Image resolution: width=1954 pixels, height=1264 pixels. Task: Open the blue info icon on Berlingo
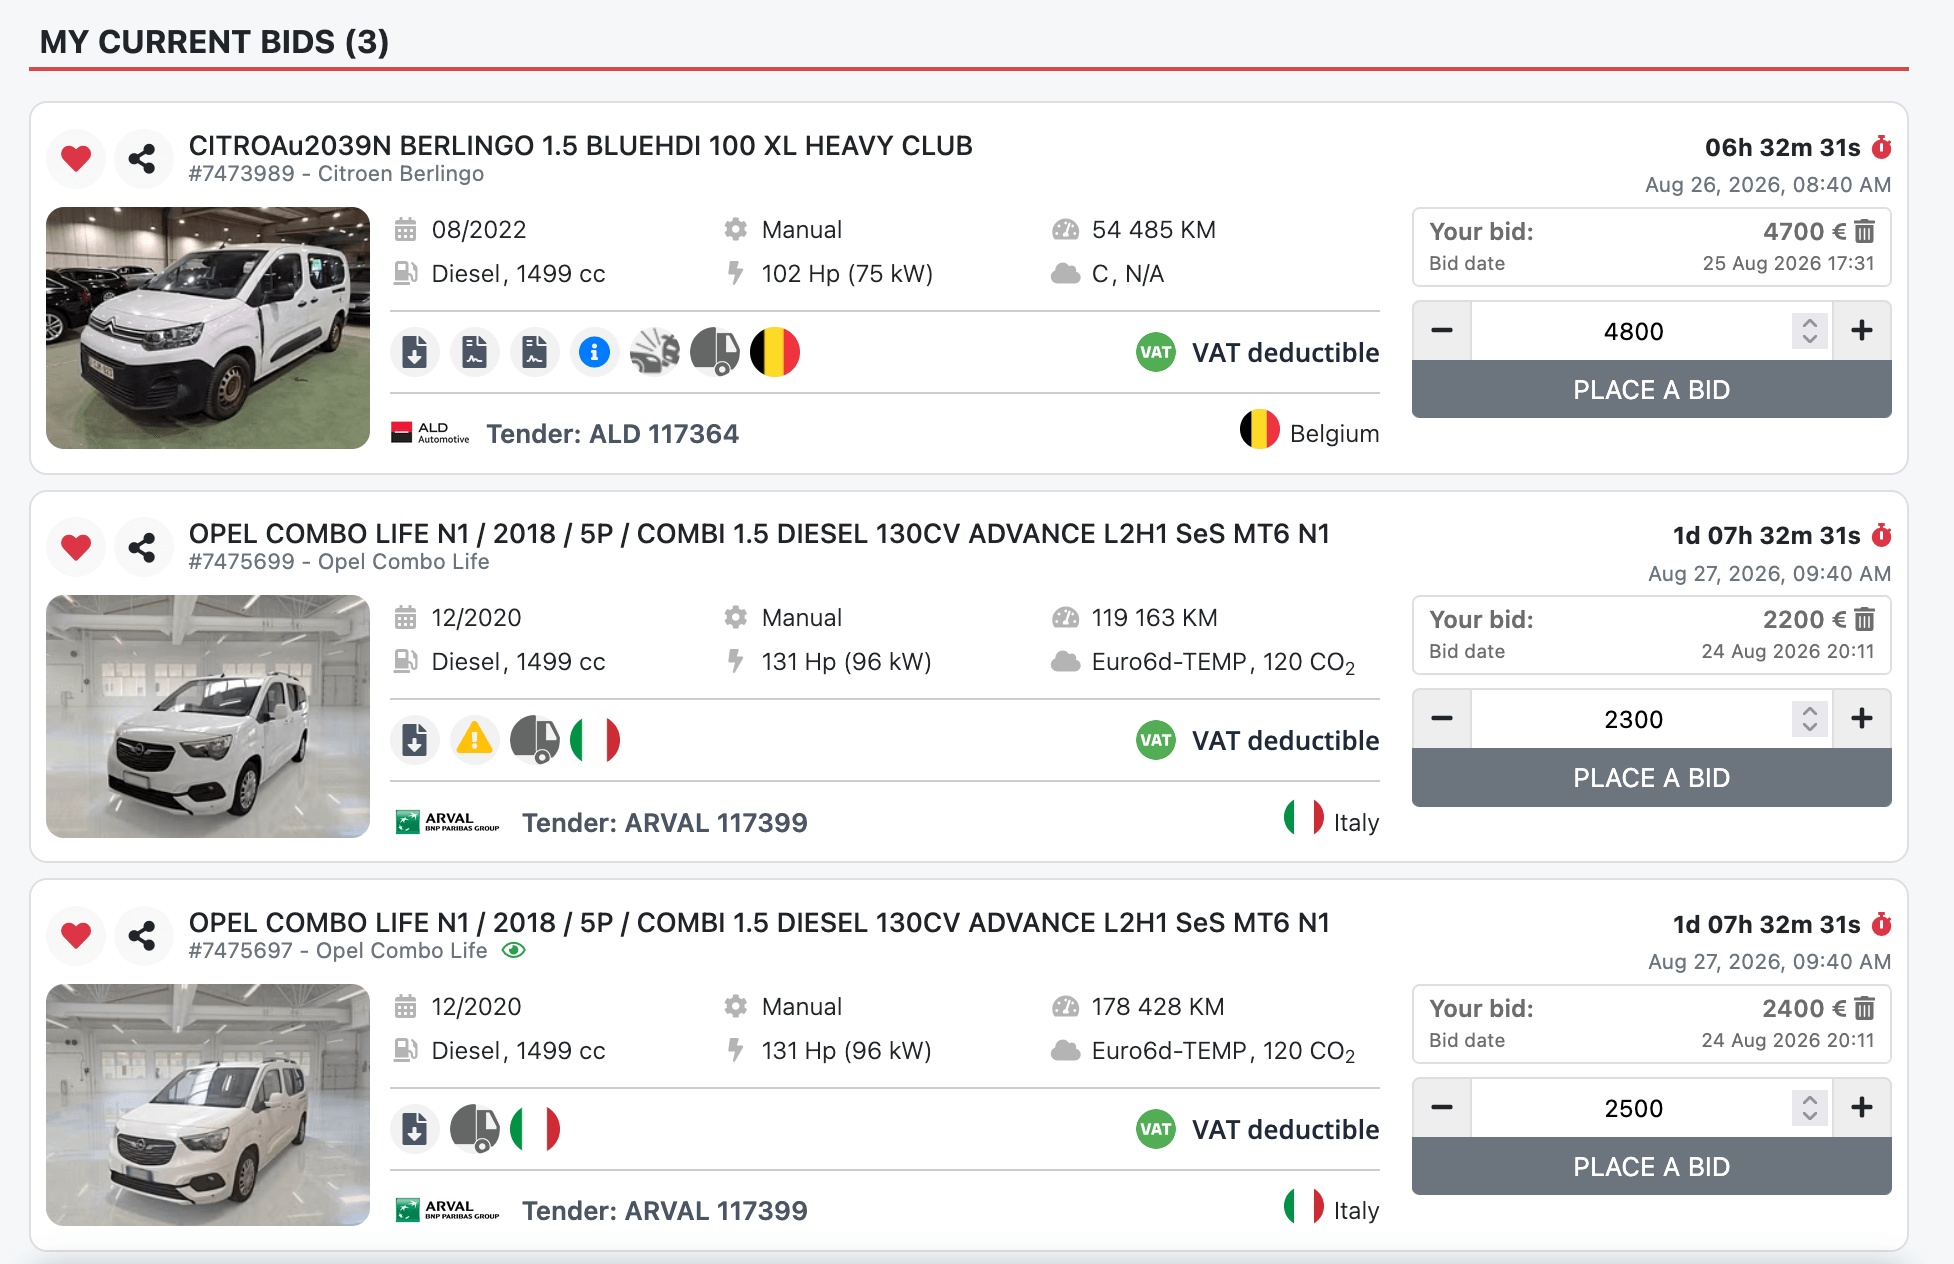pyautogui.click(x=594, y=352)
